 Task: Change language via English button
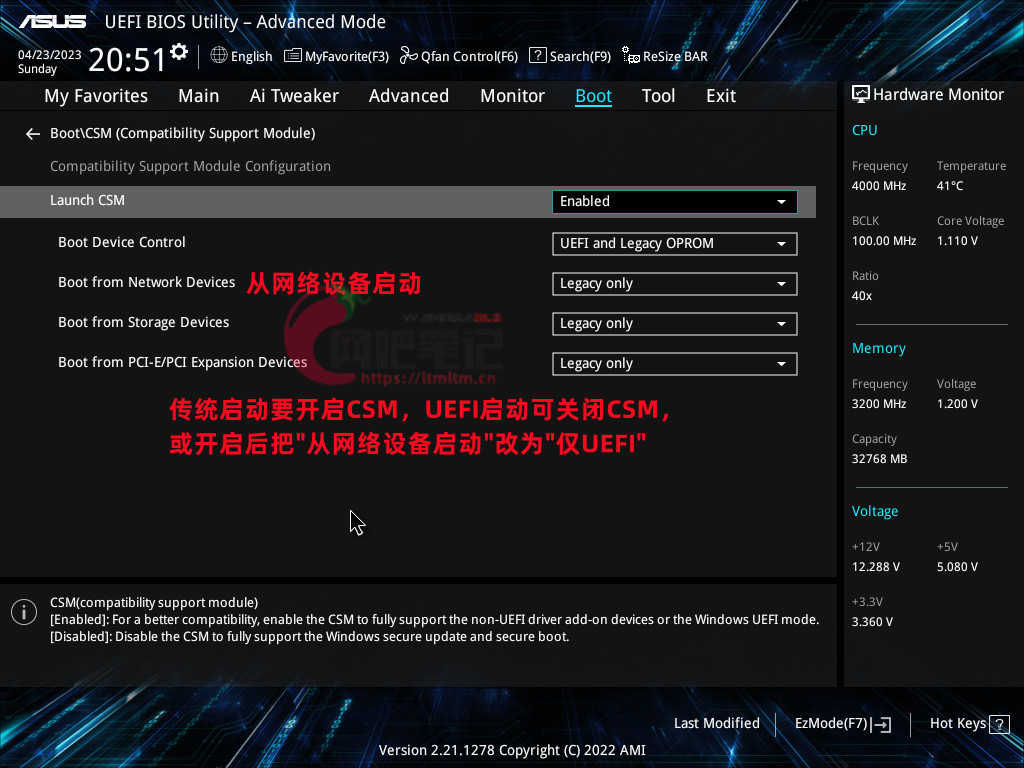[x=251, y=57]
